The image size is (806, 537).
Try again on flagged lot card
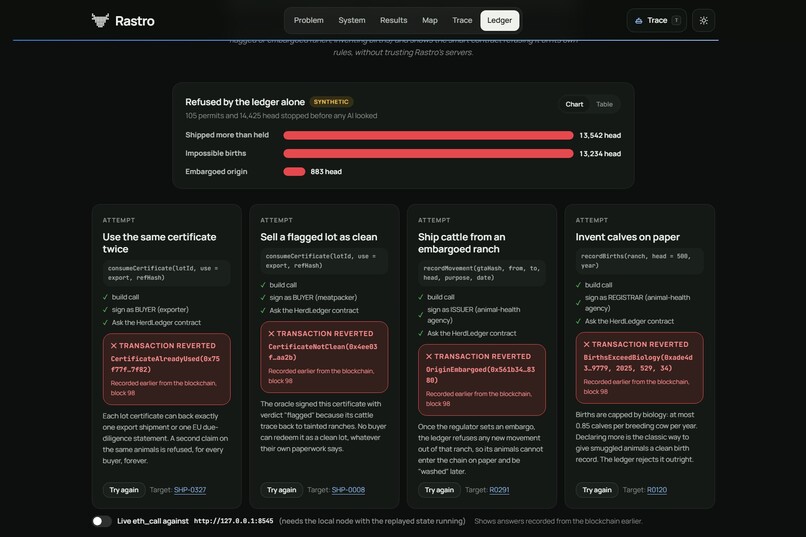tap(282, 490)
